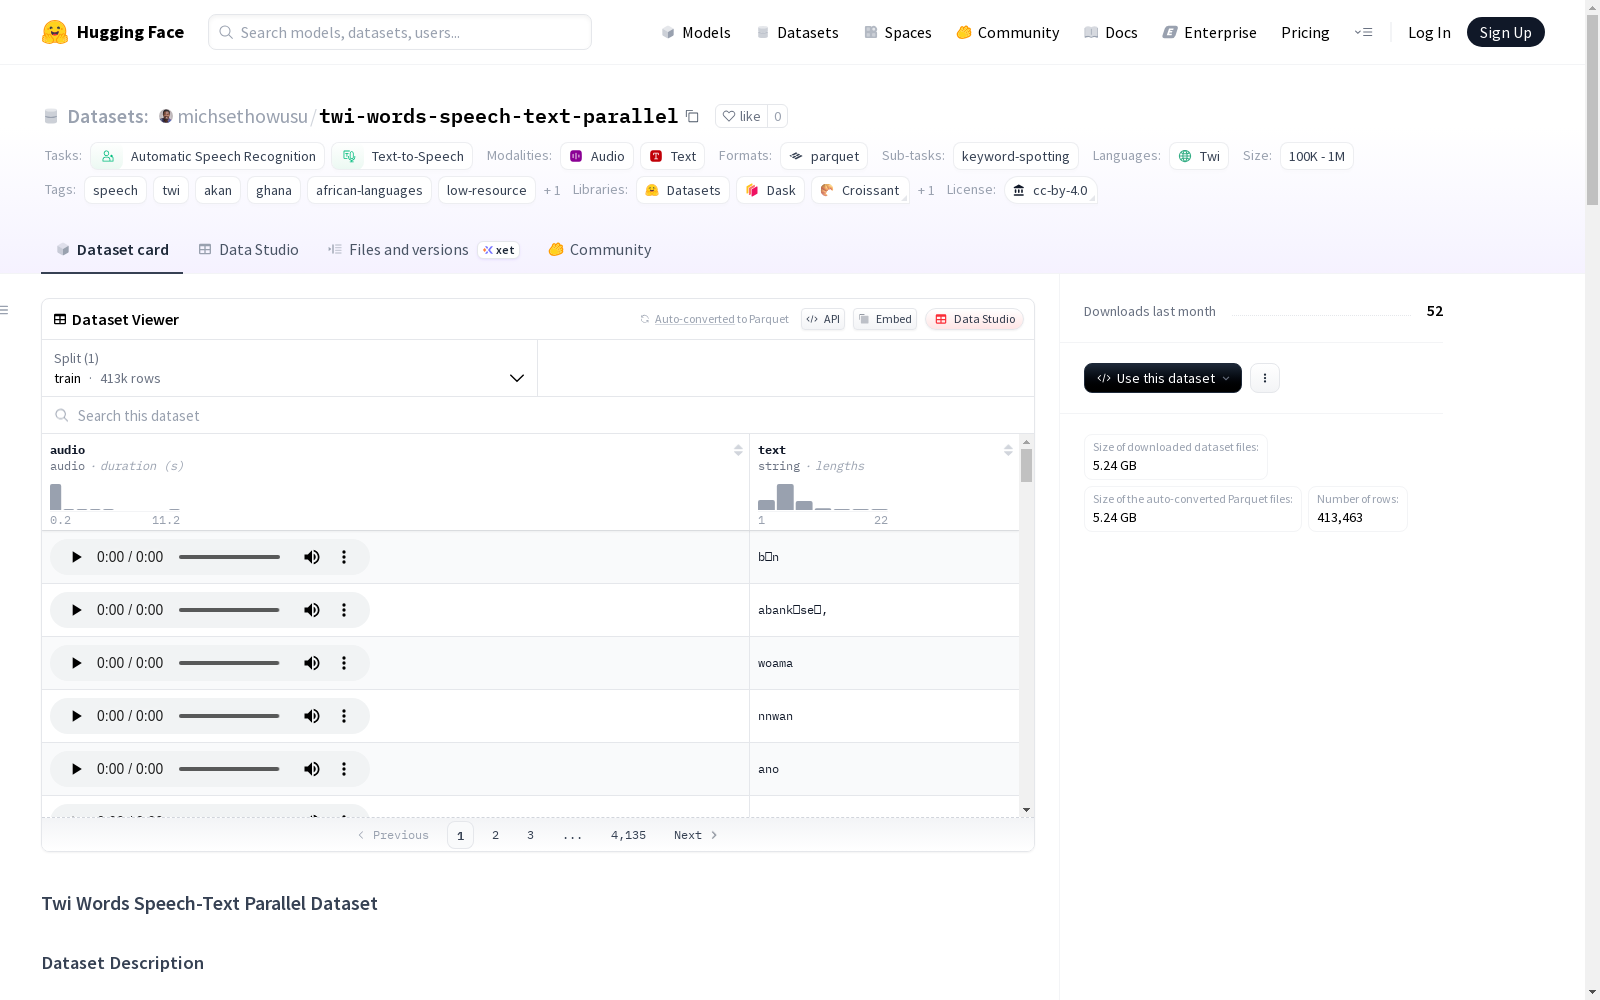Expand the plus one extra tags
This screenshot has height=1000, width=1600.
tap(552, 190)
